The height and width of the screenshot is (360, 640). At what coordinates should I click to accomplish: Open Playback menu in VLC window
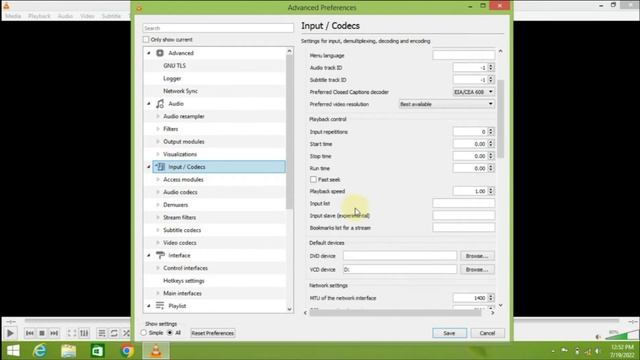[x=39, y=16]
